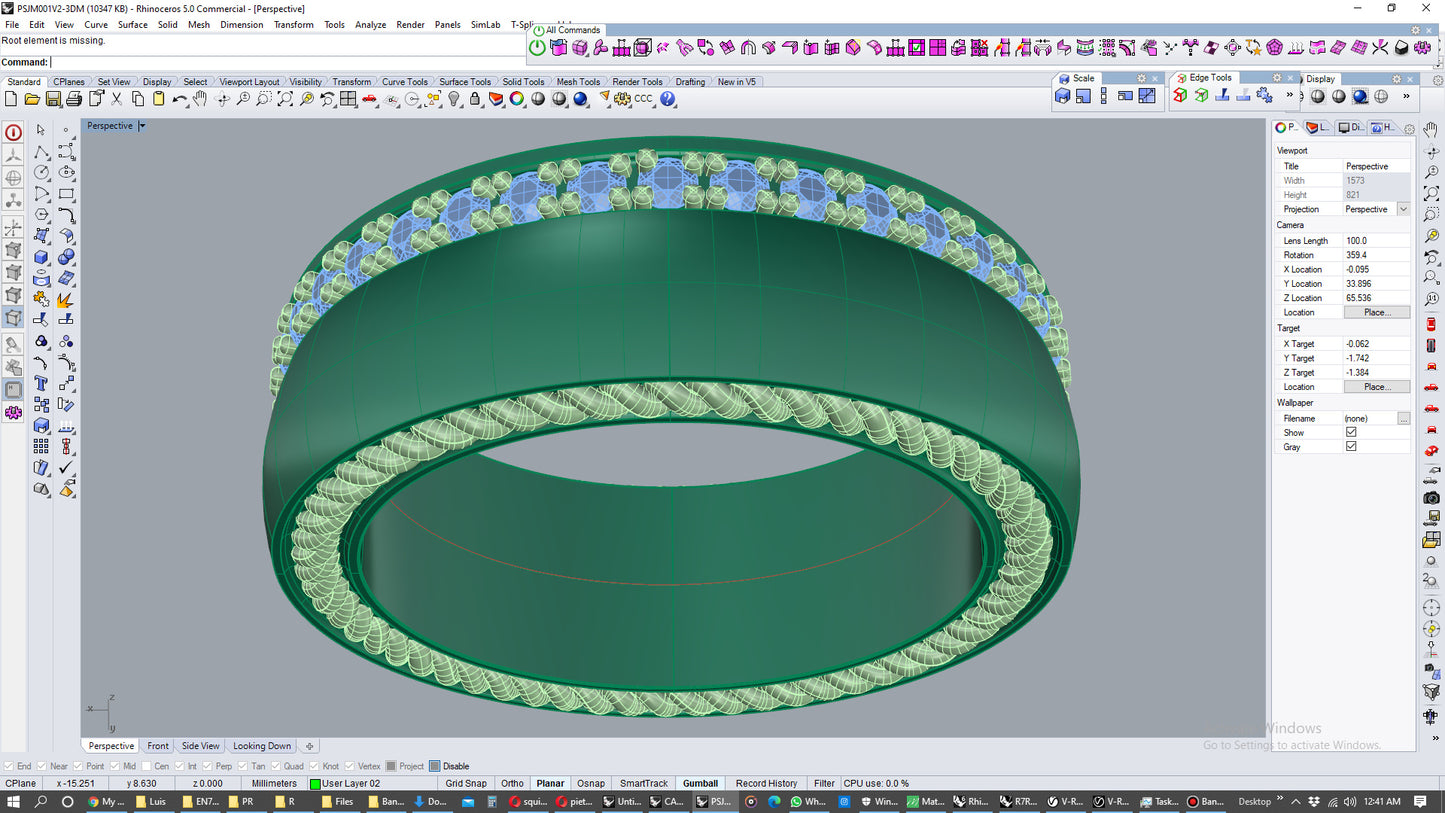The height and width of the screenshot is (813, 1445).
Task: Toggle Gumball in the status bar
Action: [x=700, y=784]
